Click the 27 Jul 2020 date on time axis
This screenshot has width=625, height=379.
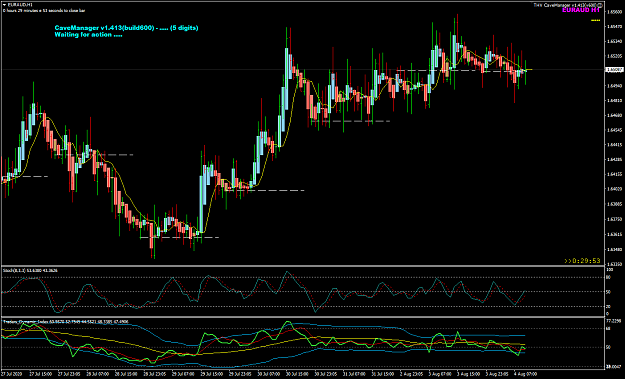point(13,375)
